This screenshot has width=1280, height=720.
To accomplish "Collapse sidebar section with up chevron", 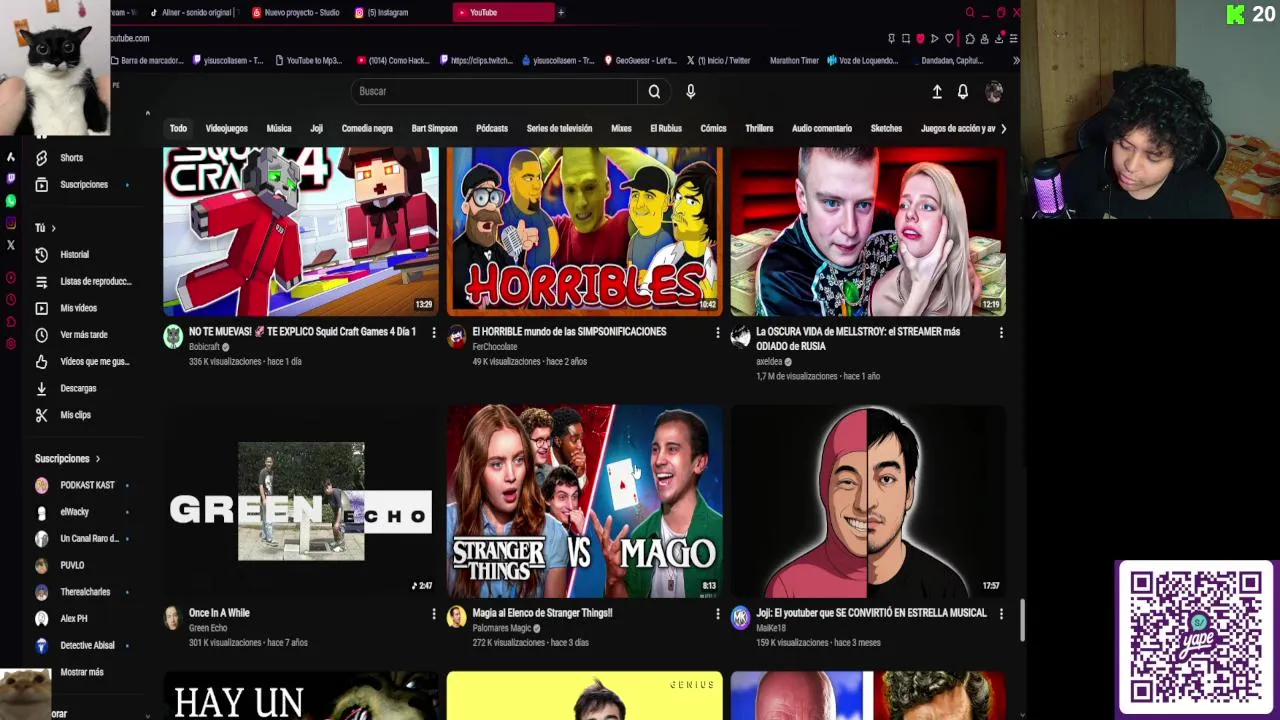I will [x=147, y=114].
